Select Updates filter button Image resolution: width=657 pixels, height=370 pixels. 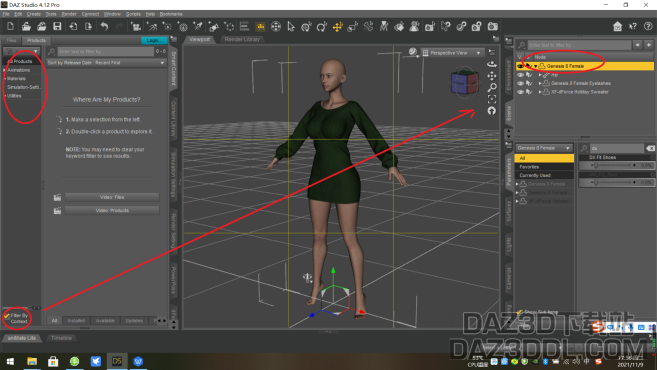click(x=134, y=321)
